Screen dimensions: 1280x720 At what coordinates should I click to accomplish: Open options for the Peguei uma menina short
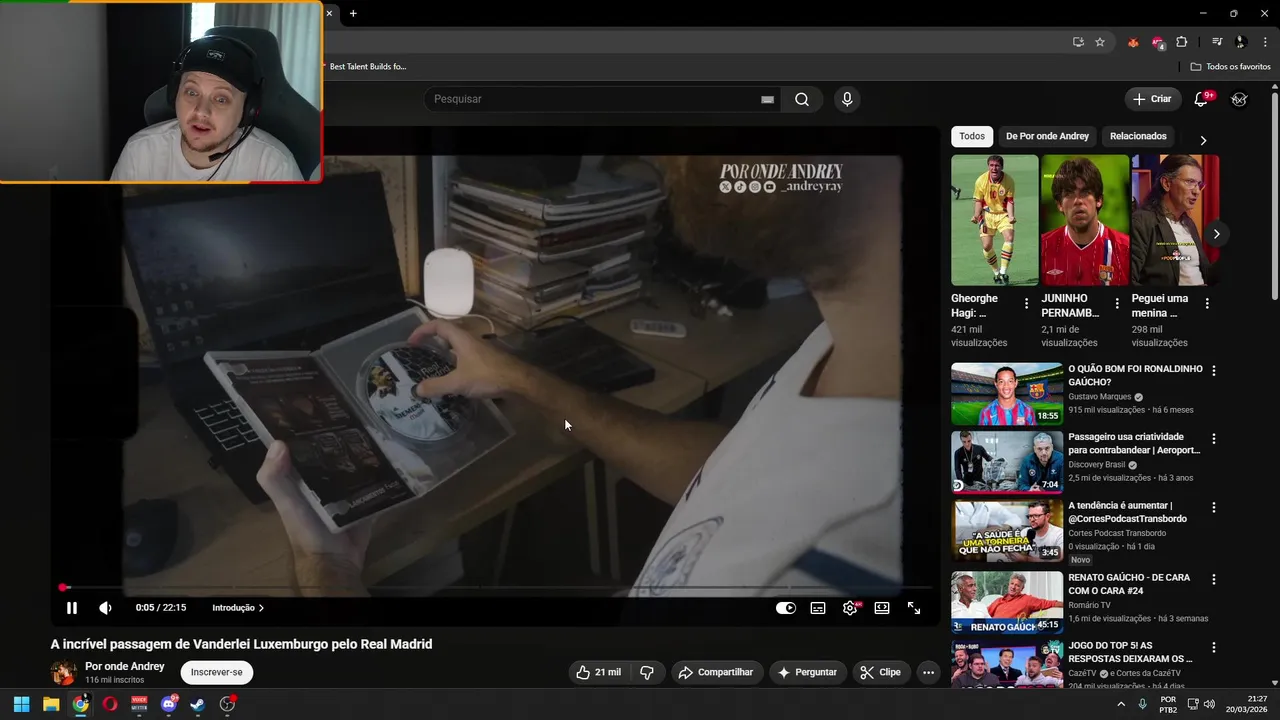point(1207,303)
